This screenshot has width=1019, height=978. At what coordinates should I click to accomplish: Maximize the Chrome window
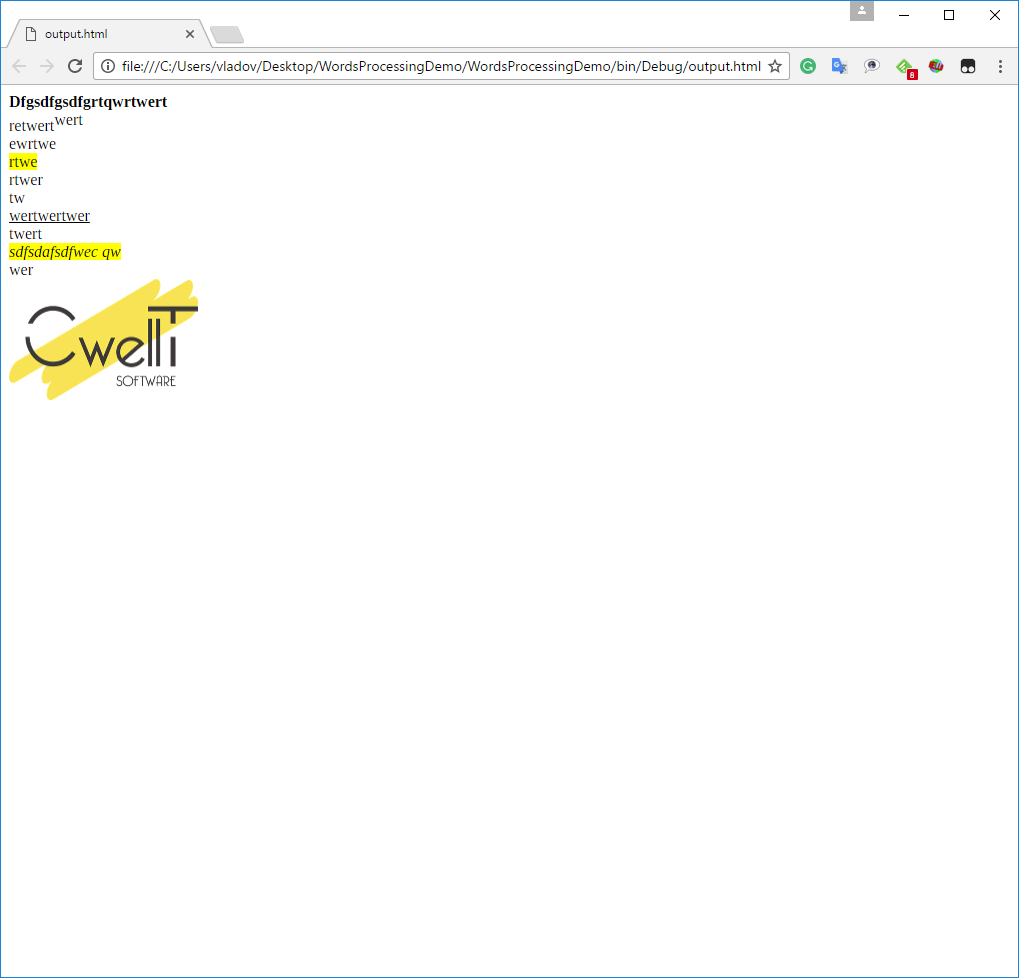coord(949,15)
